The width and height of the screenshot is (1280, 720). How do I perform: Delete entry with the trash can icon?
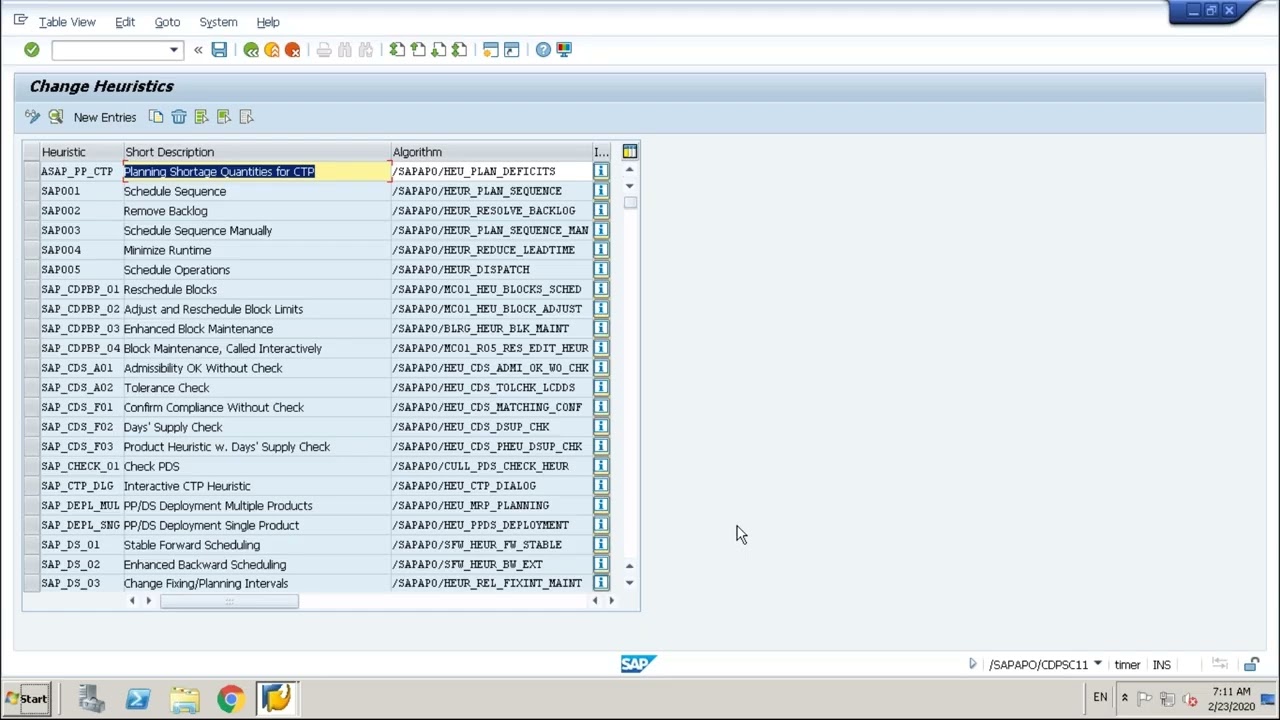click(x=179, y=117)
